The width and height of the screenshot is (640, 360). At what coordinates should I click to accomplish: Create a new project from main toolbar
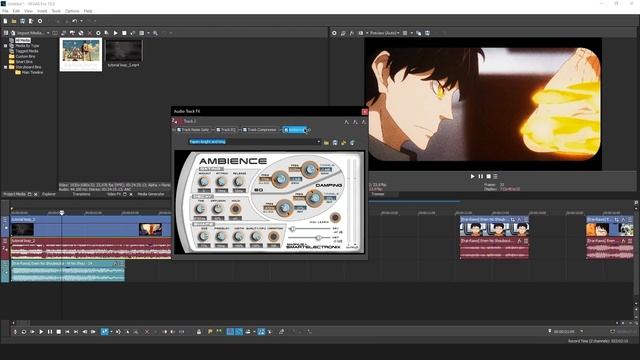point(5,21)
